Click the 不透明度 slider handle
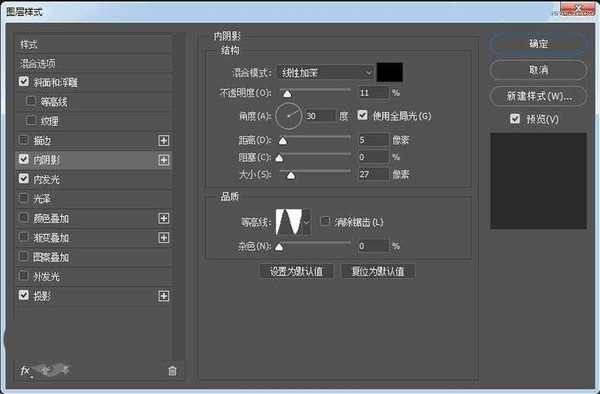The image size is (600, 394). coord(287,94)
